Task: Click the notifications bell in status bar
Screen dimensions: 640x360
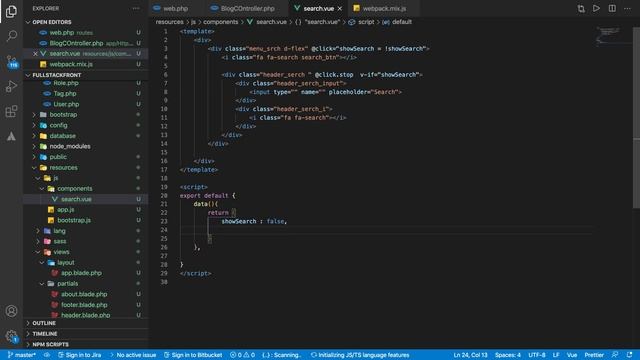Action: (629, 355)
